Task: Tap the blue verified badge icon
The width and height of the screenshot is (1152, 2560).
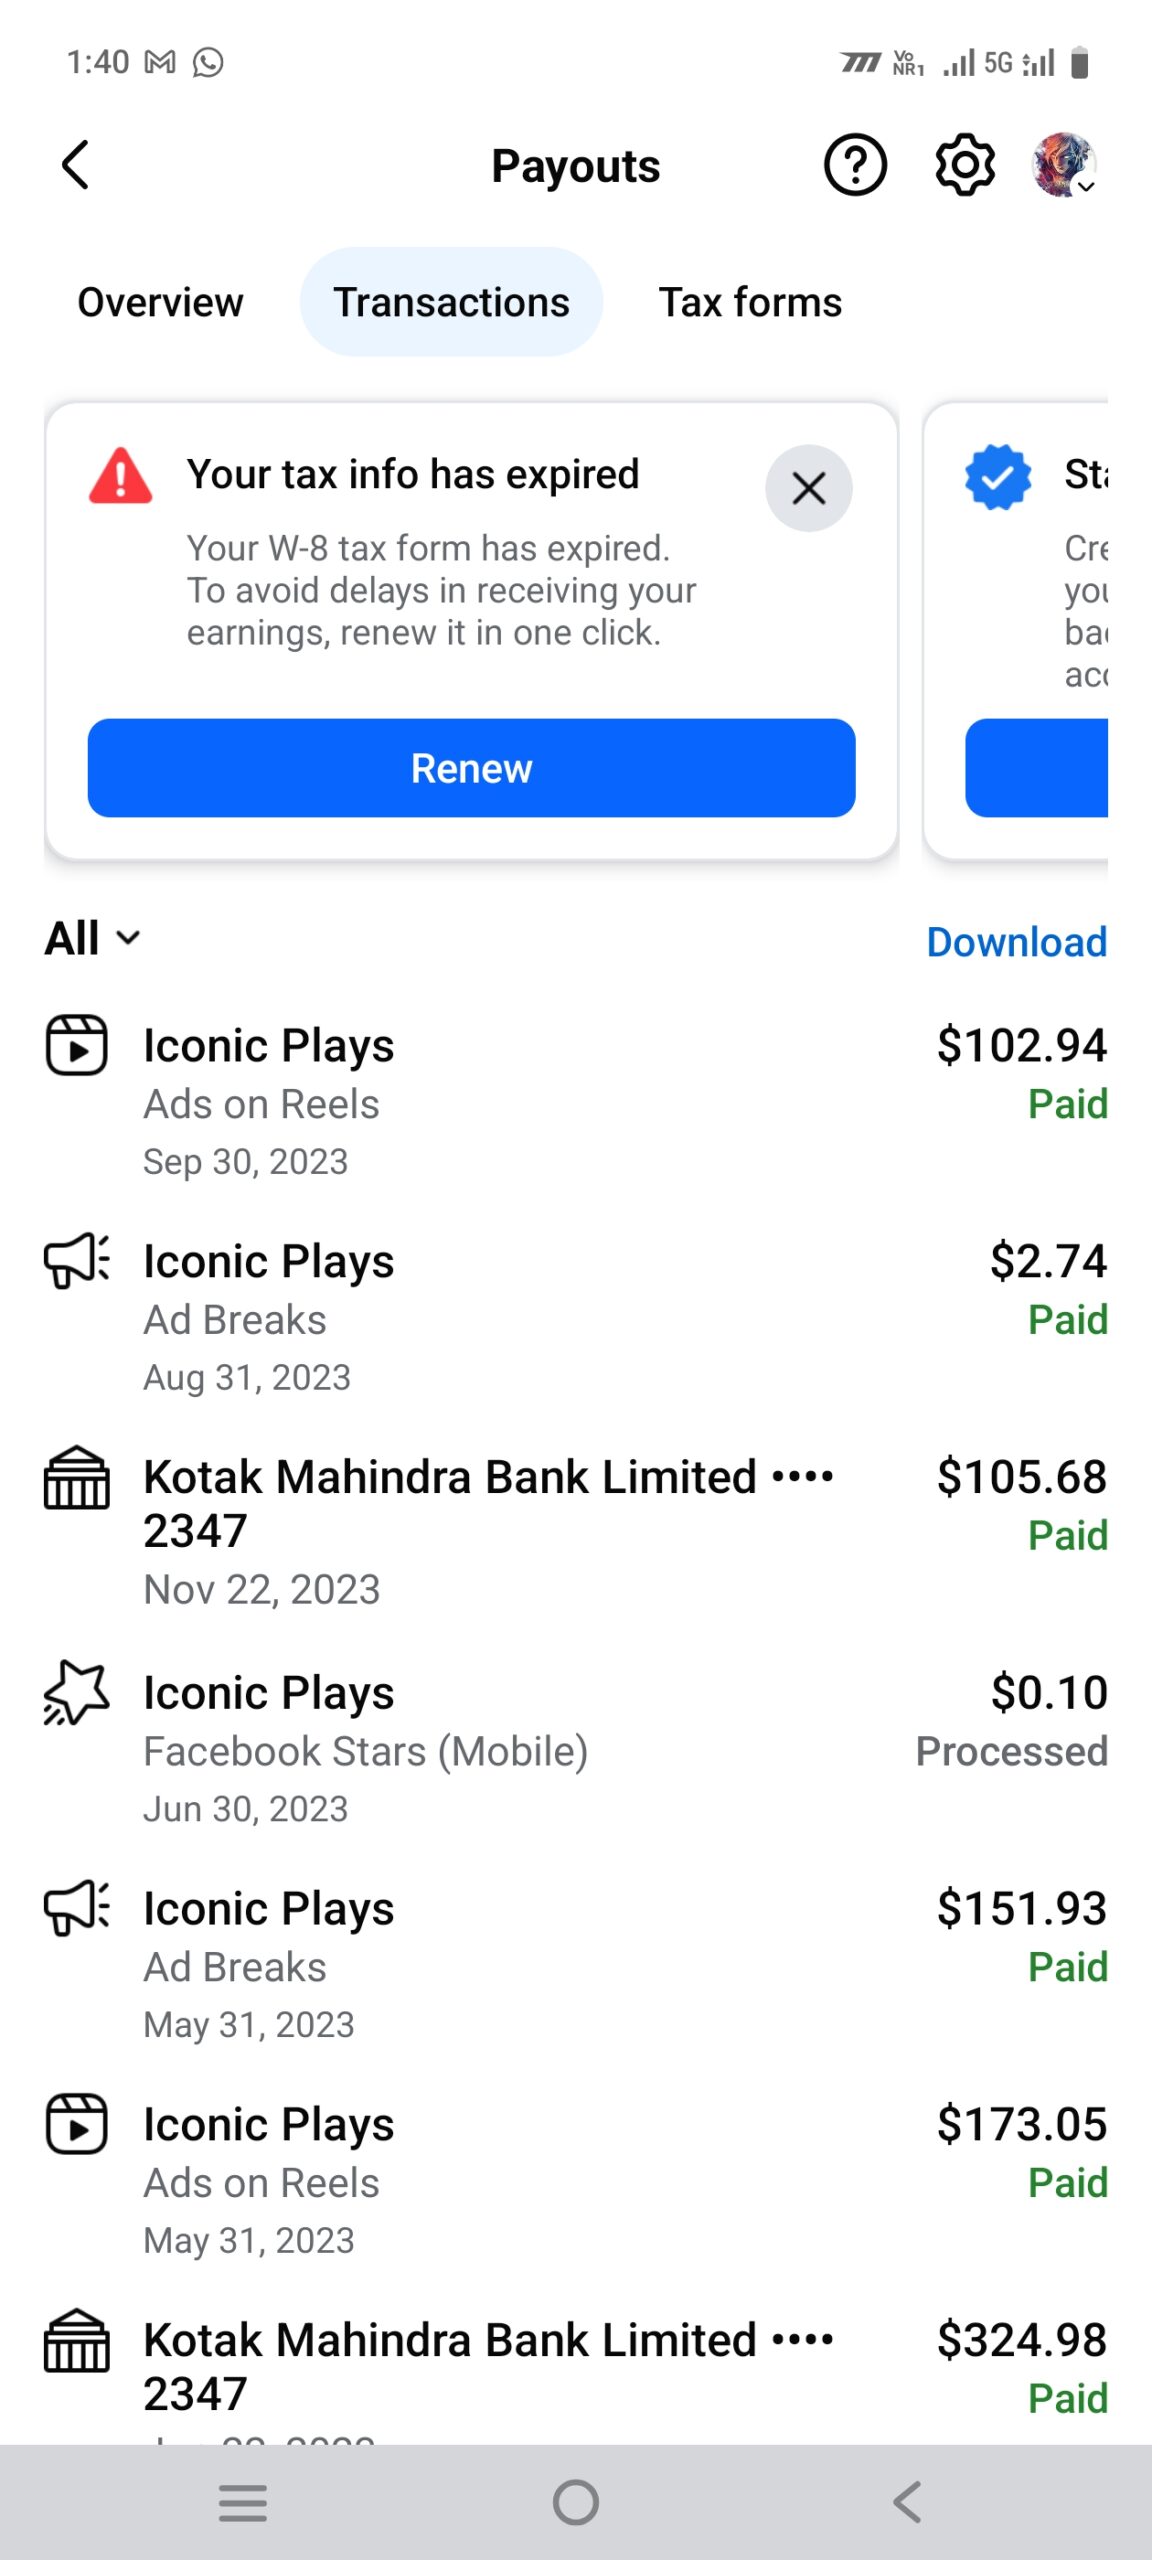Action: pyautogui.click(x=998, y=476)
